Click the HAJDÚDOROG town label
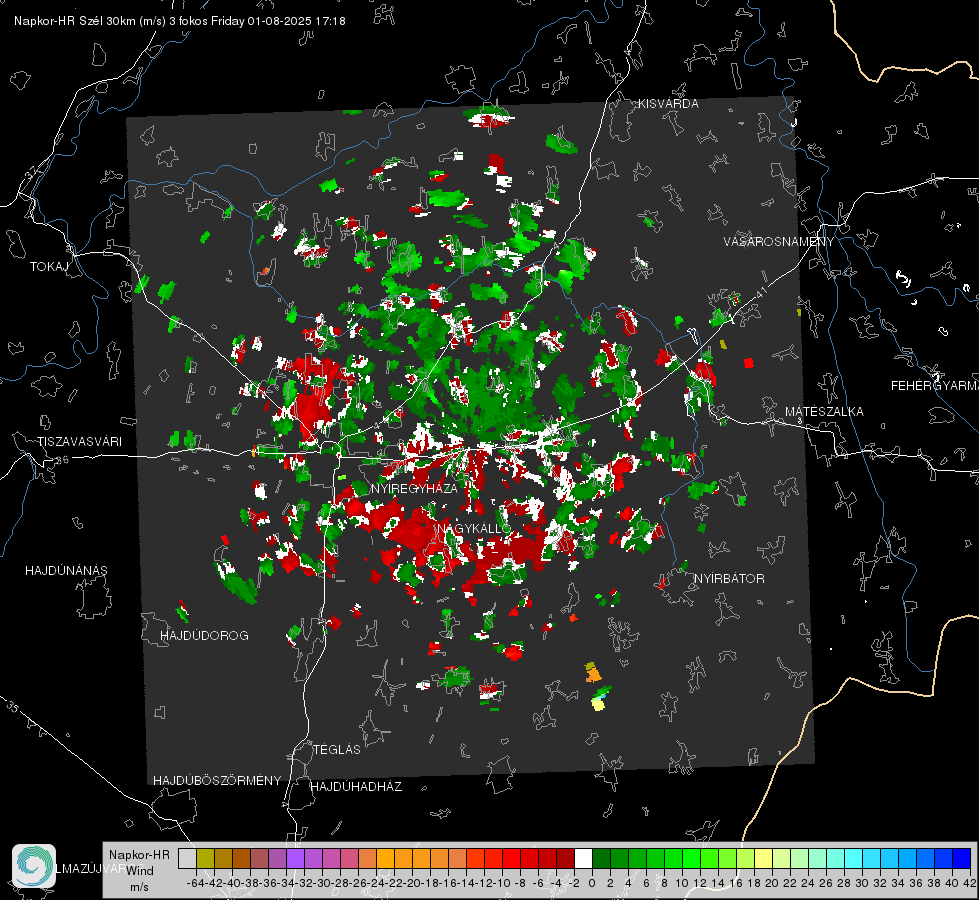 click(x=204, y=636)
